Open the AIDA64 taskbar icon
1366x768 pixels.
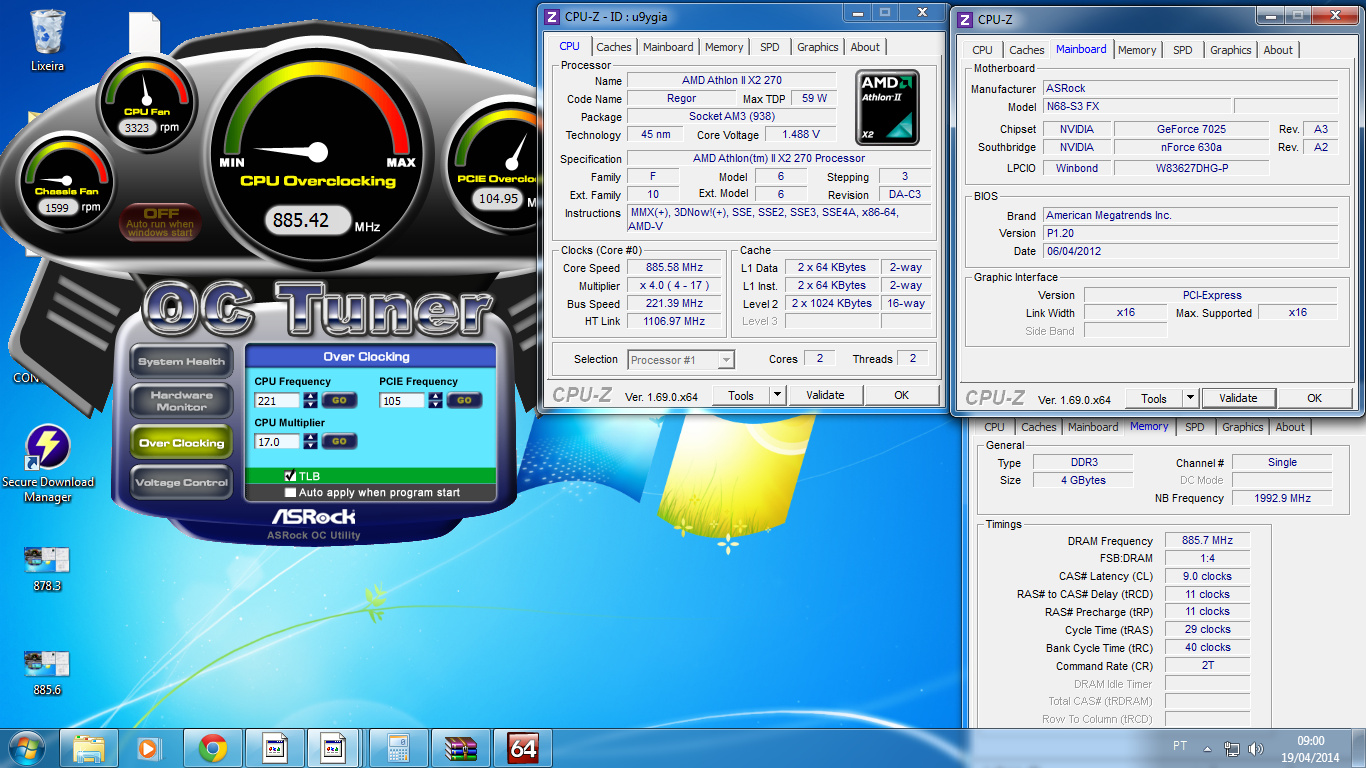(523, 748)
